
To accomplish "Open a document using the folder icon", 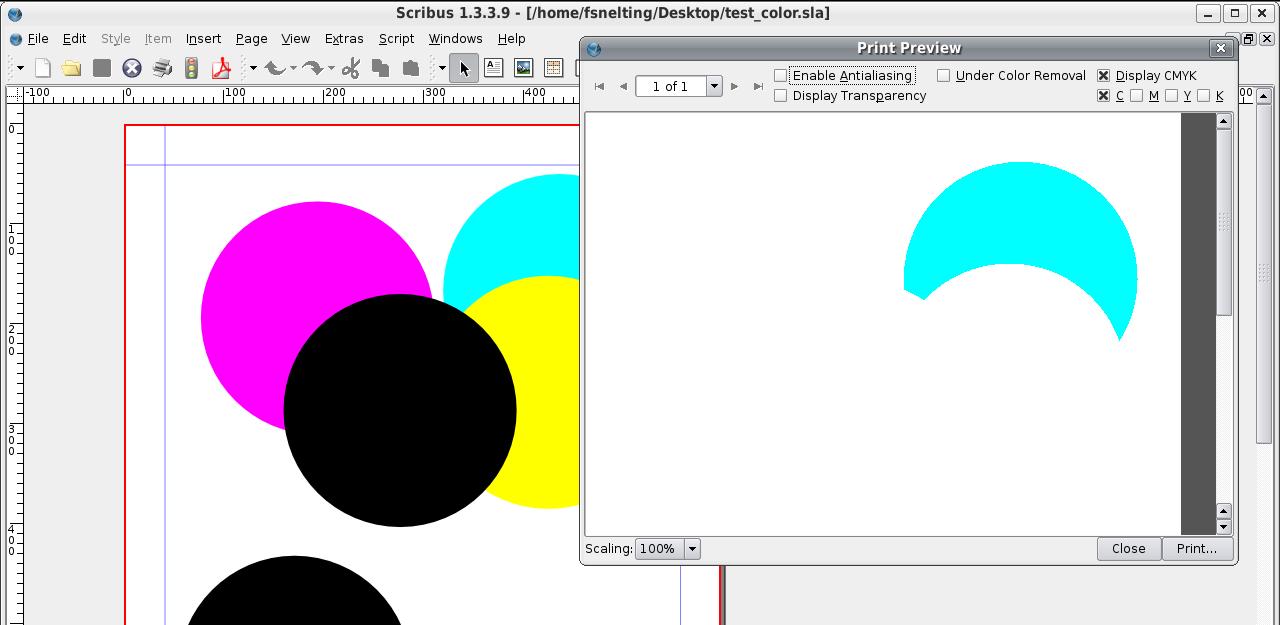I will 71,68.
